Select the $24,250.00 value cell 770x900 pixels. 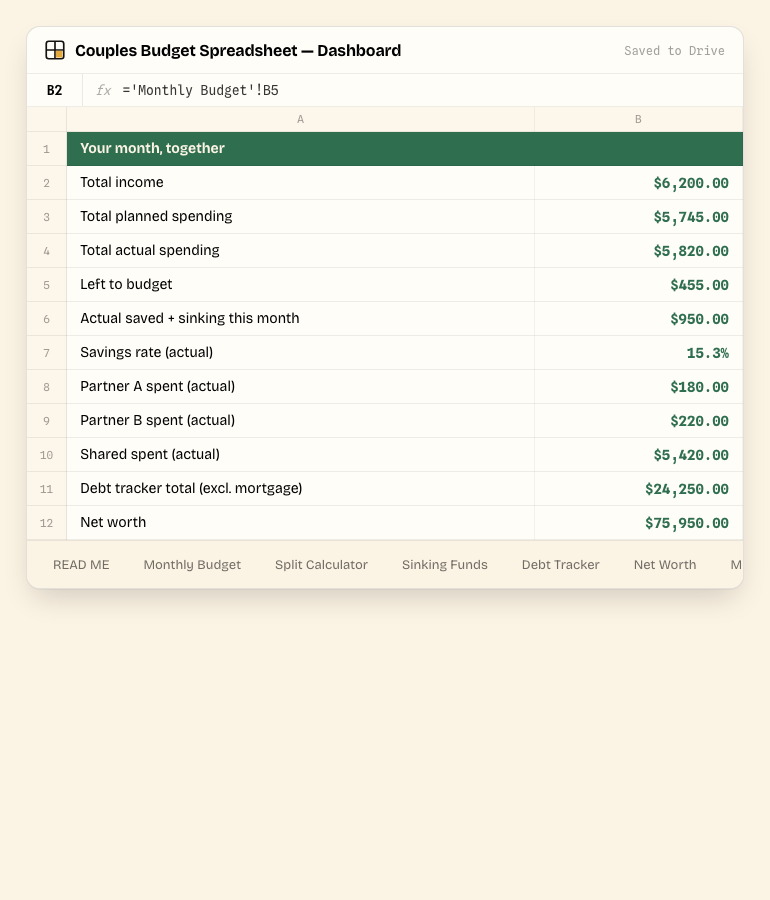point(639,488)
